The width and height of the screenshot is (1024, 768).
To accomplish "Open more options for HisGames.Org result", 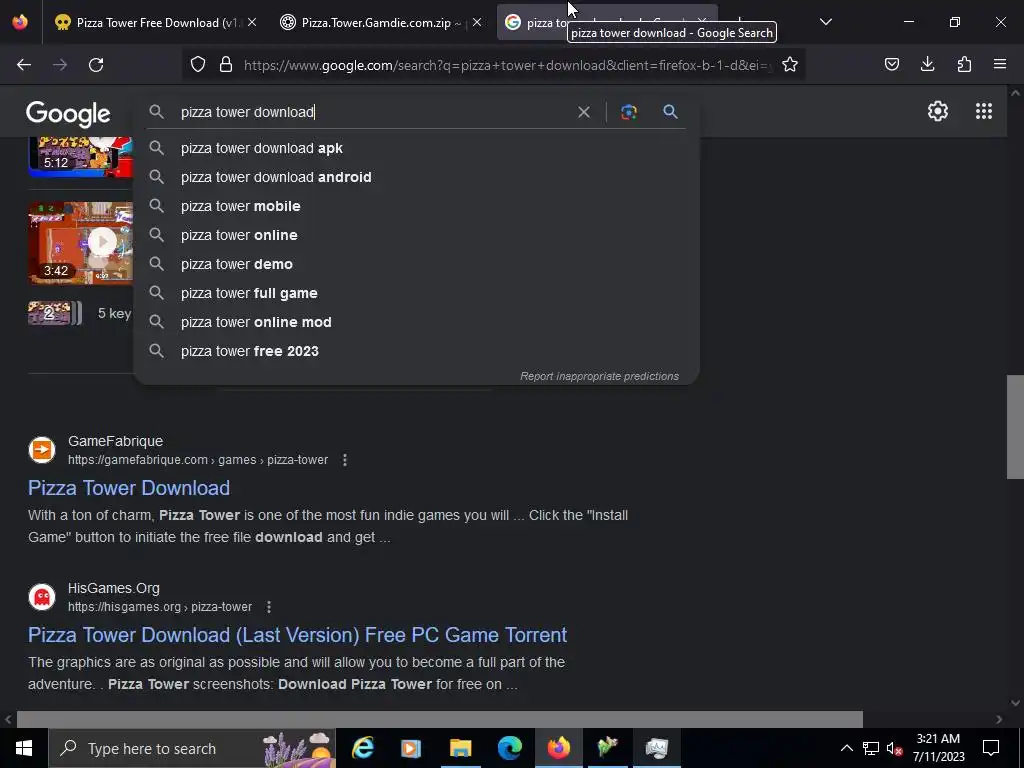I will point(269,607).
